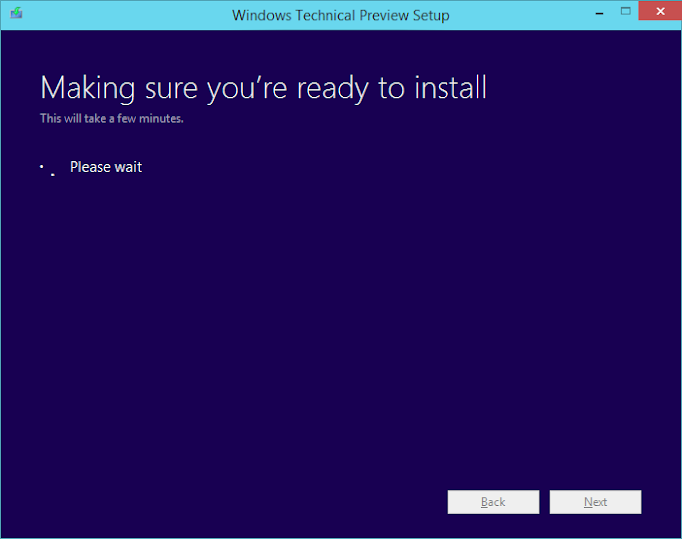The width and height of the screenshot is (682, 539).
Task: Click the Back button
Action: (493, 502)
